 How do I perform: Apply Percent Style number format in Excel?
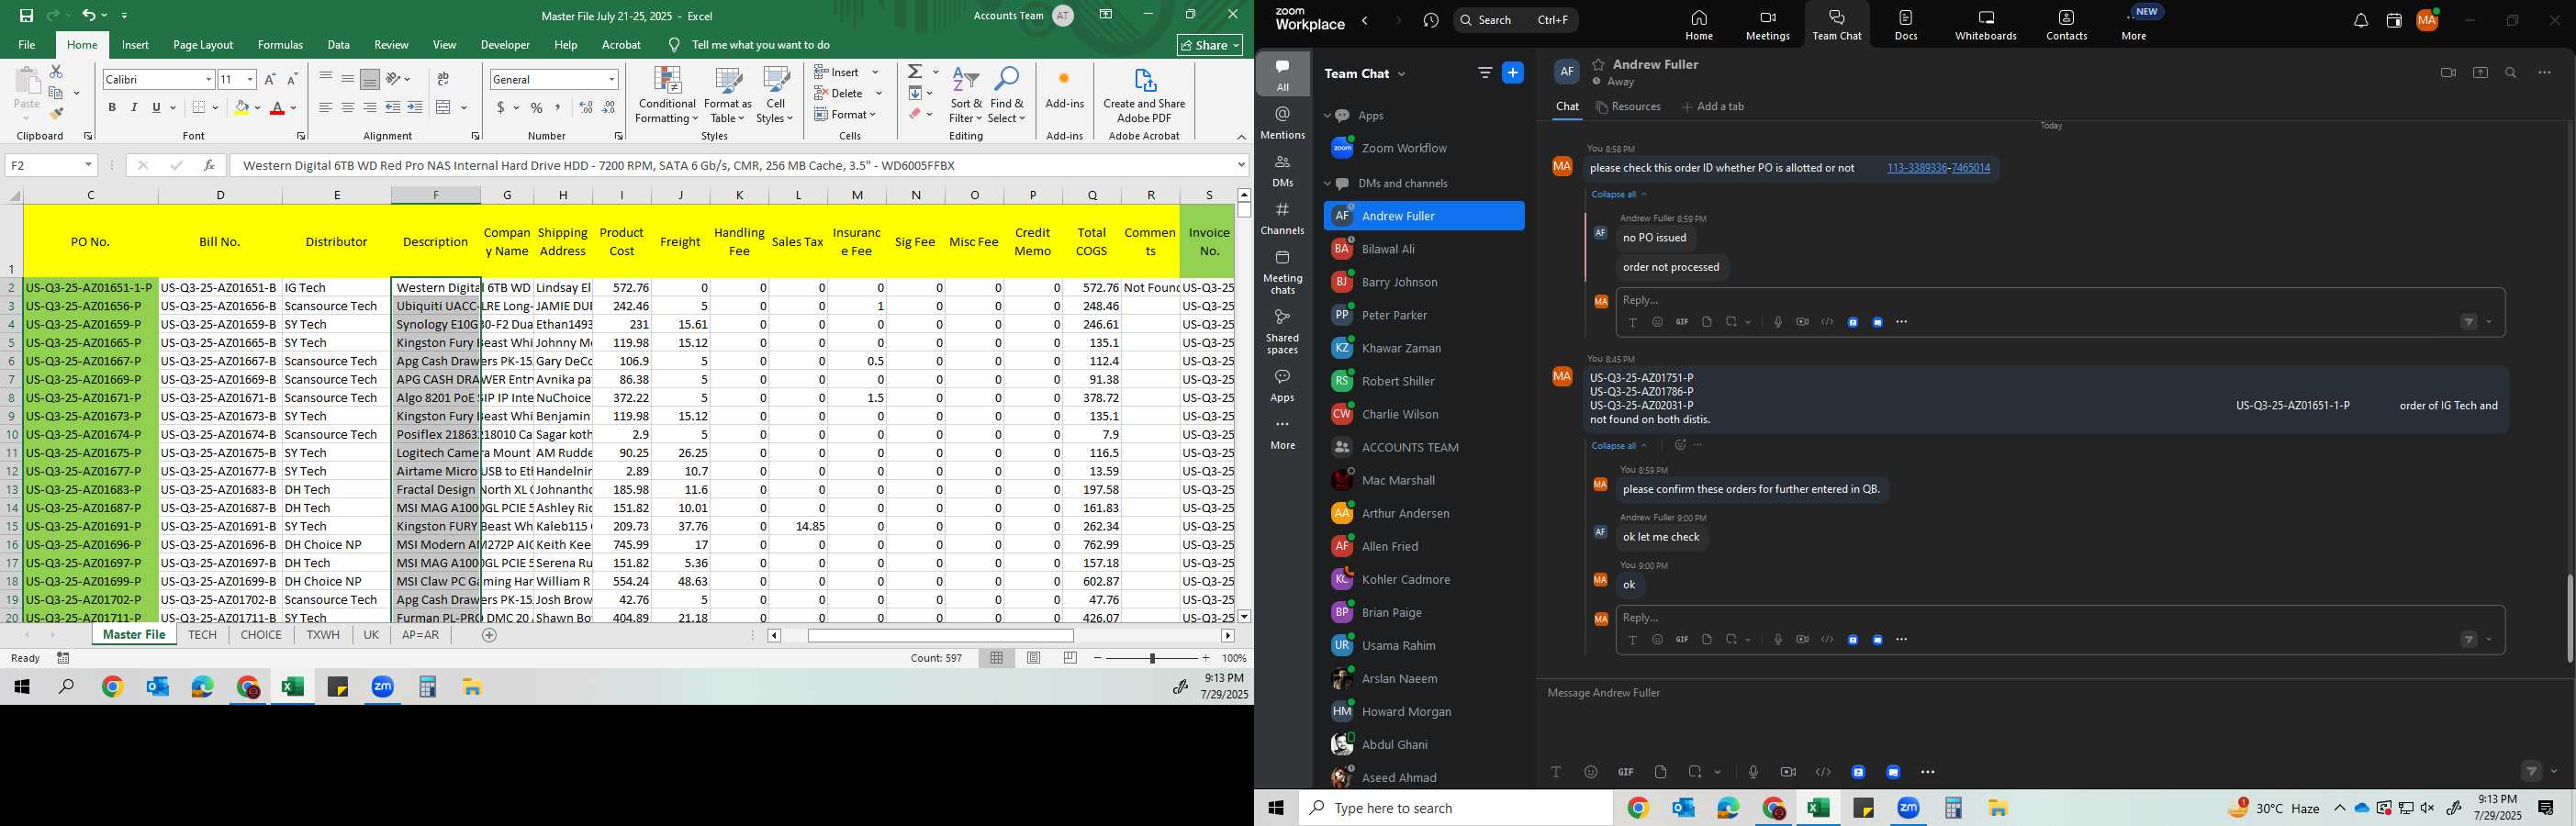[x=537, y=108]
